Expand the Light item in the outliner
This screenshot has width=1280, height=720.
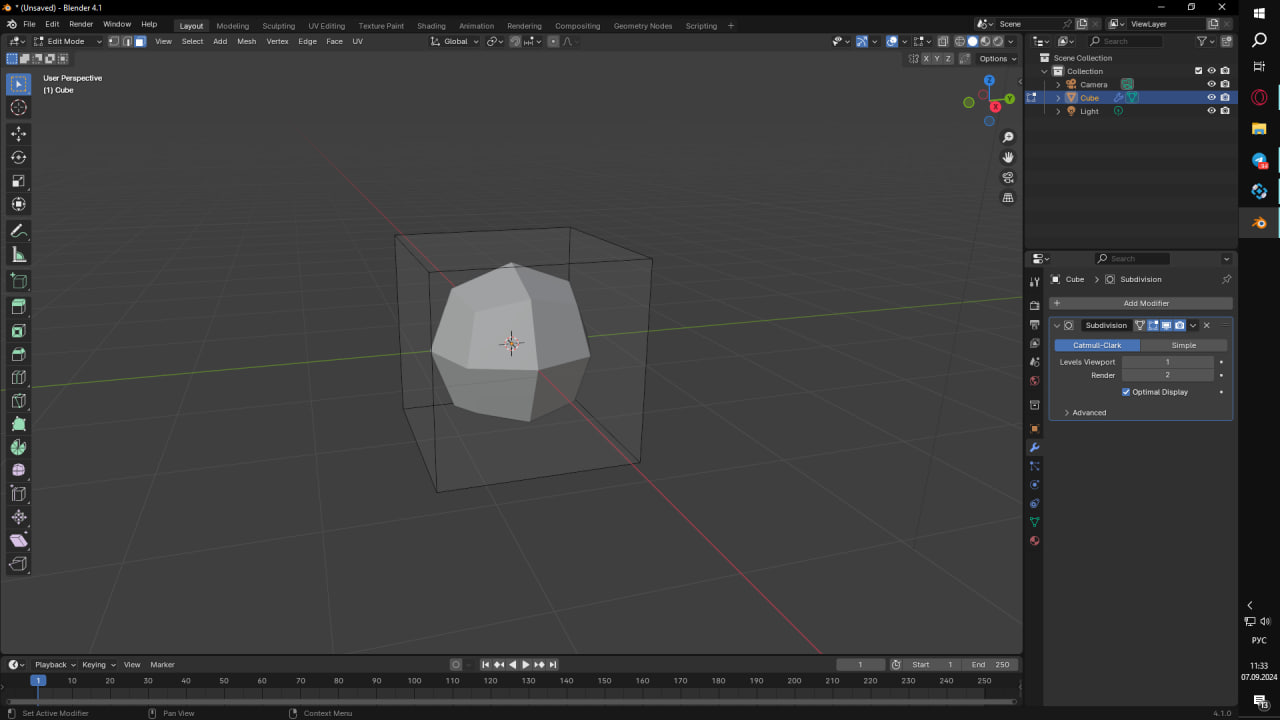pos(1058,111)
